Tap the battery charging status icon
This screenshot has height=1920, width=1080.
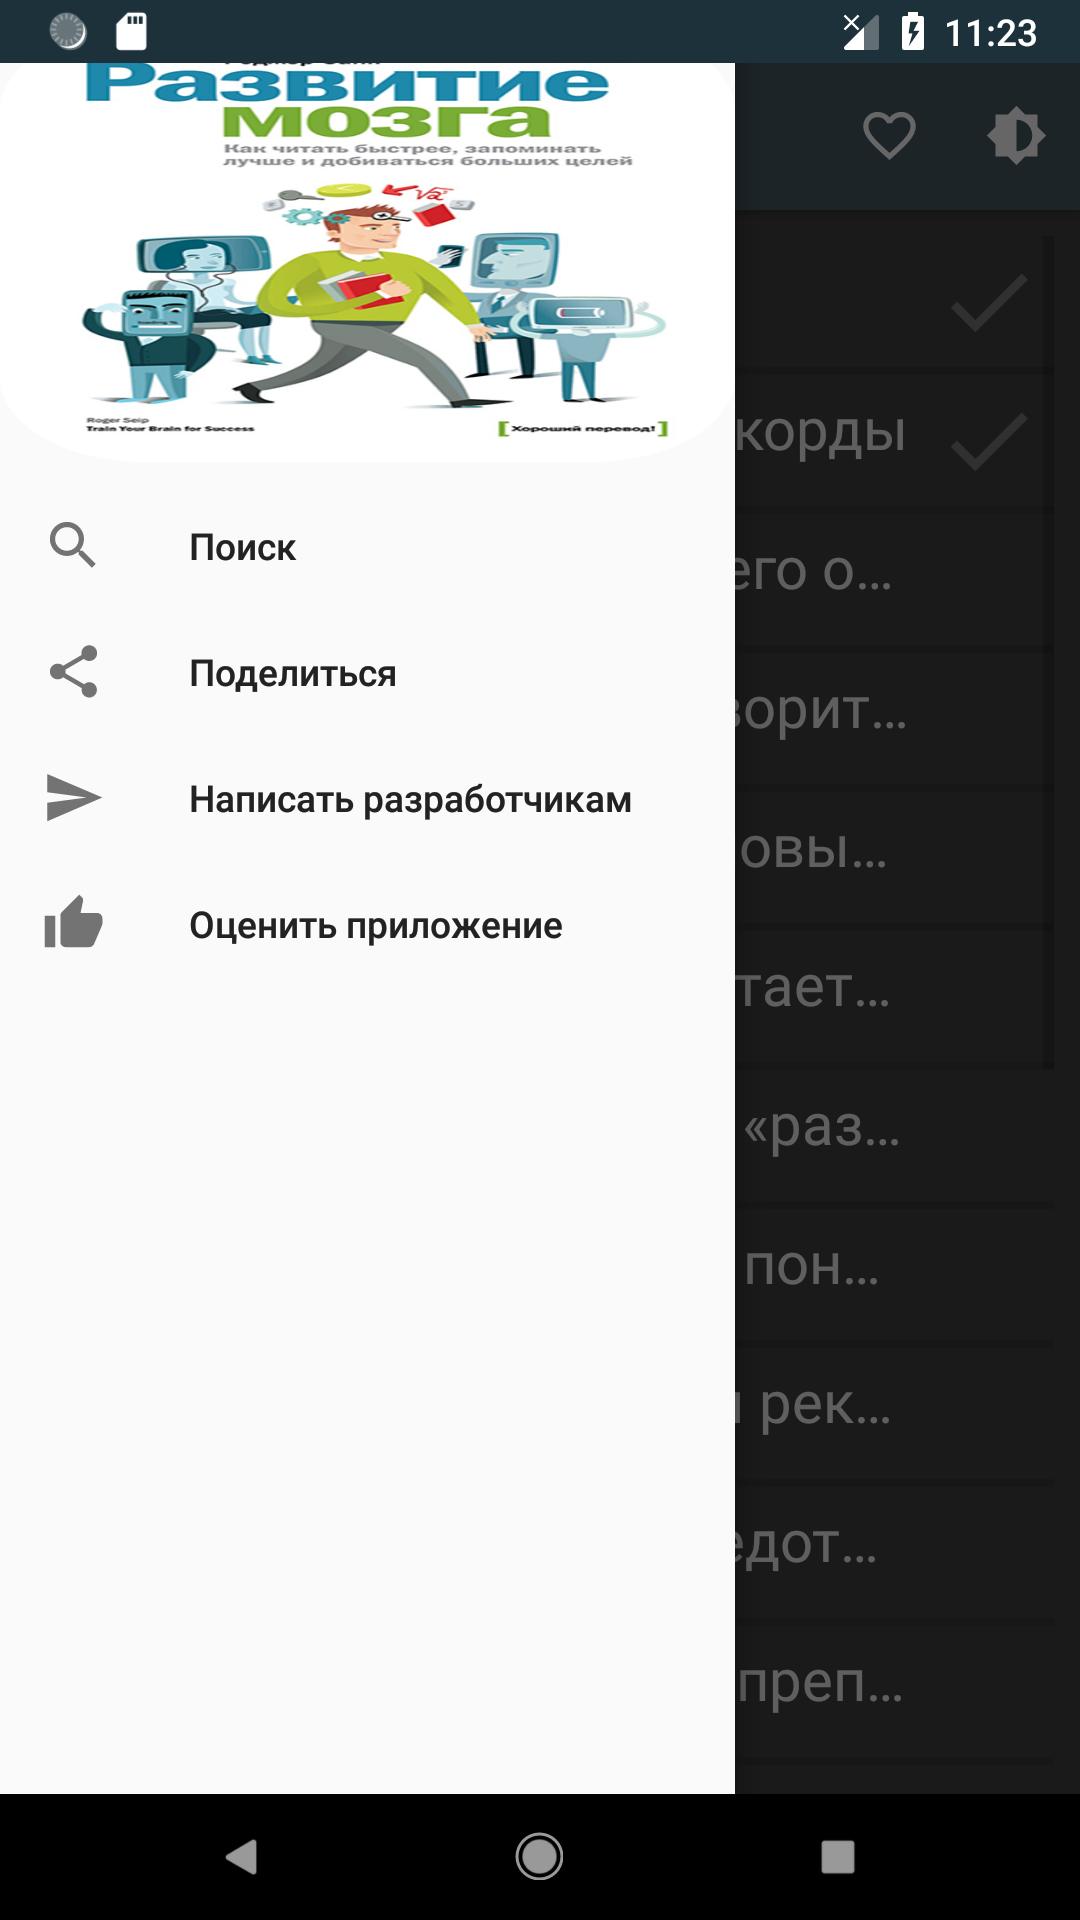click(x=912, y=32)
